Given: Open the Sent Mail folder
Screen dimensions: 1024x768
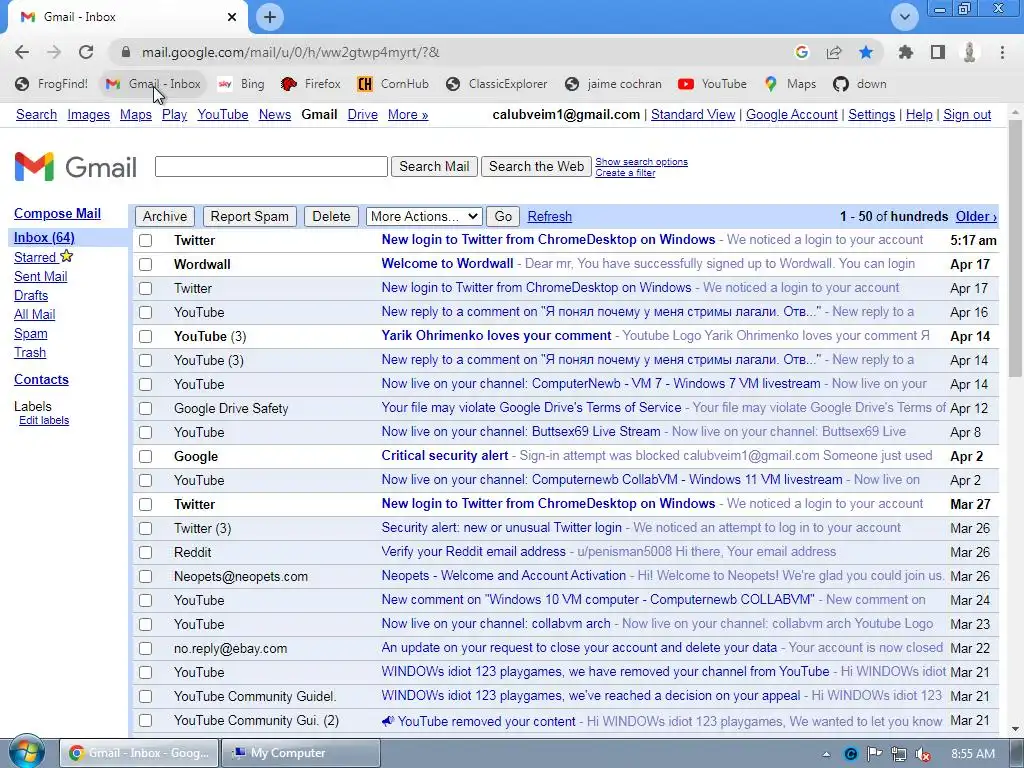Looking at the screenshot, I should pyautogui.click(x=40, y=276).
